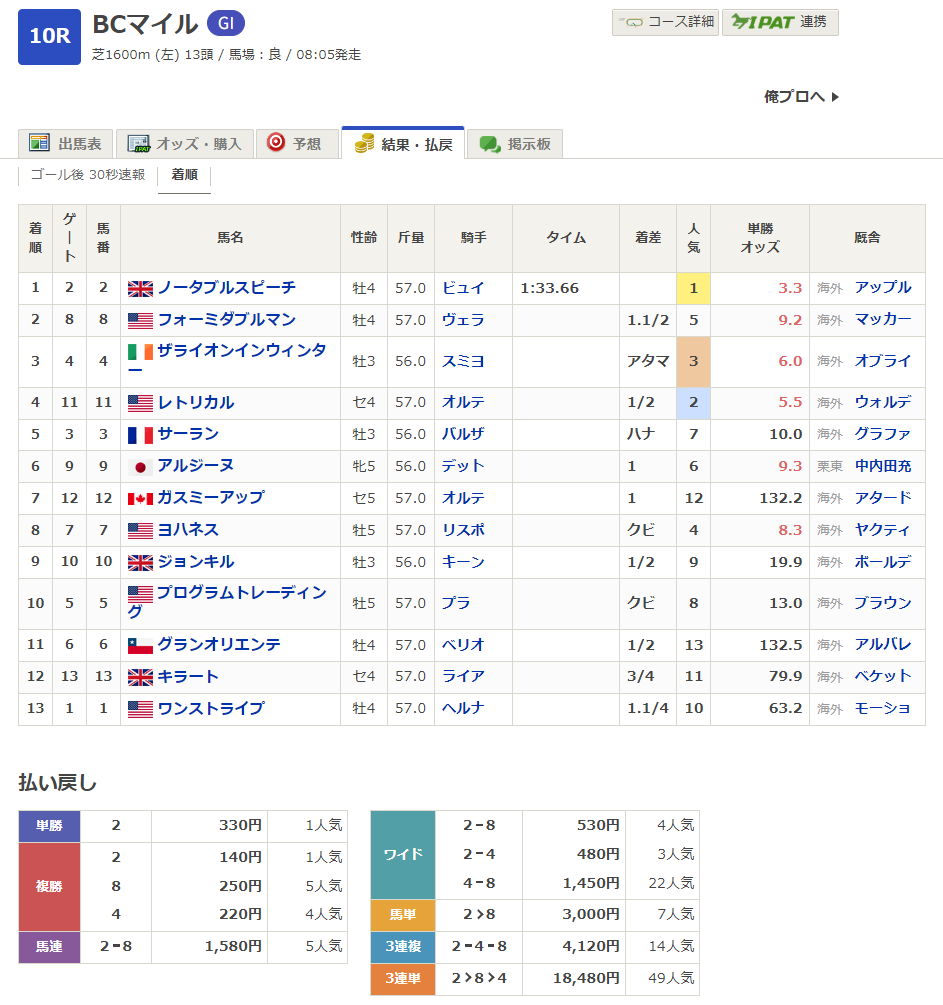Screen dimensions: 943x1005
Task: Open horse link フォーミダブルマン
Action: 226,320
